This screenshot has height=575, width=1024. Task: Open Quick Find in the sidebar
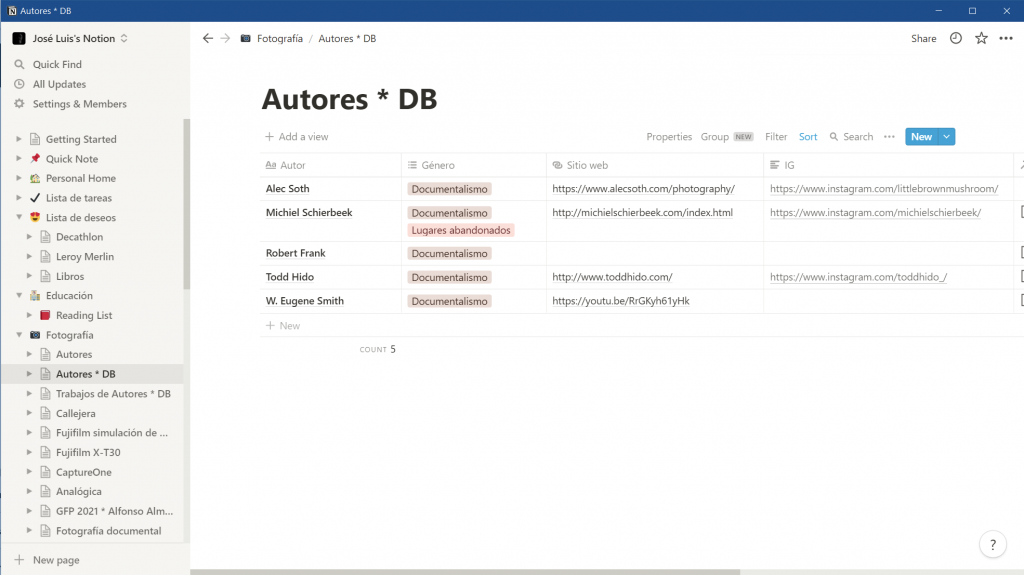[x=57, y=65]
